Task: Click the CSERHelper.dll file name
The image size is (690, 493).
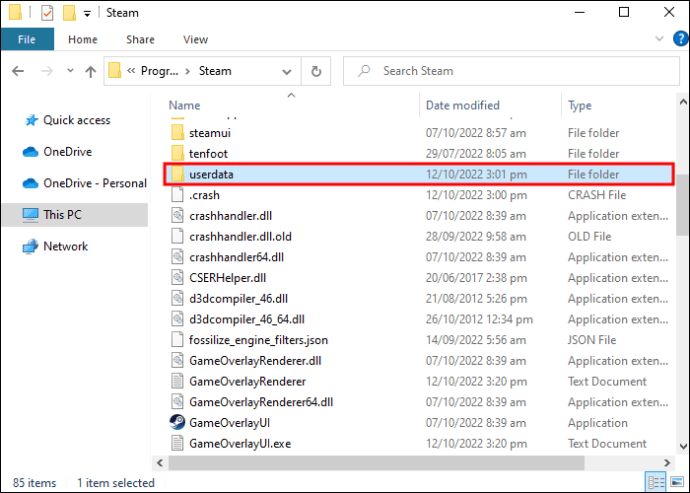Action: click(x=228, y=278)
